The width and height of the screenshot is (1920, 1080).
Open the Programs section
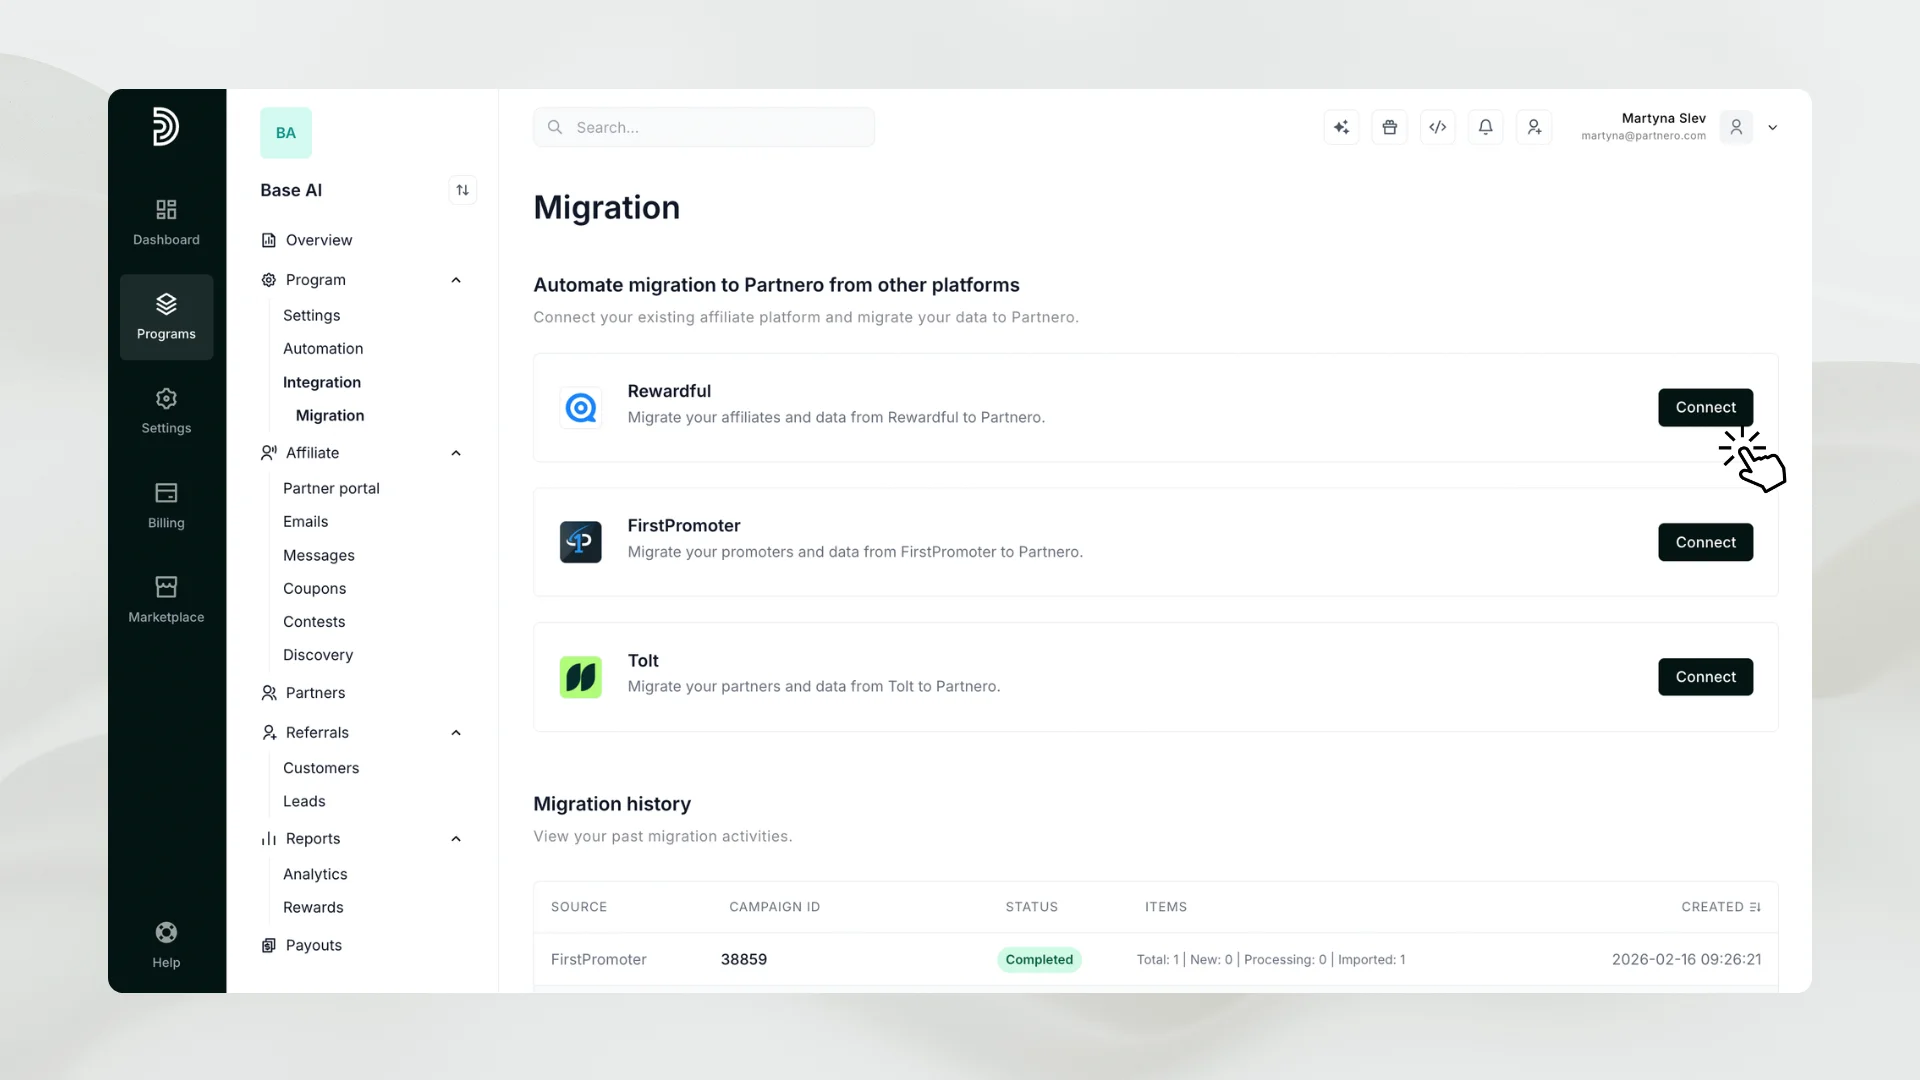click(166, 317)
